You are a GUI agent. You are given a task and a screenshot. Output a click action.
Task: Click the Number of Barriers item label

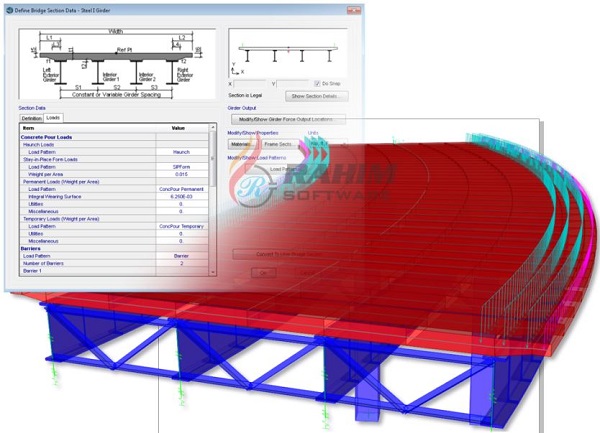click(x=43, y=263)
